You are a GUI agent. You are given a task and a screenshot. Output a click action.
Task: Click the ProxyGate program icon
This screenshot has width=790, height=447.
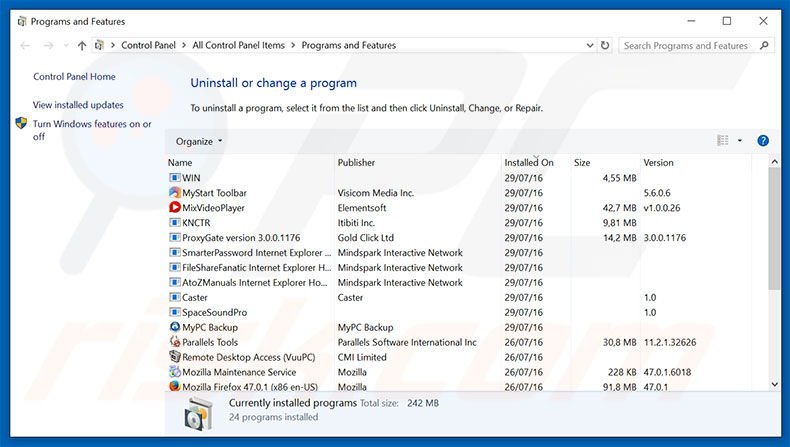174,237
